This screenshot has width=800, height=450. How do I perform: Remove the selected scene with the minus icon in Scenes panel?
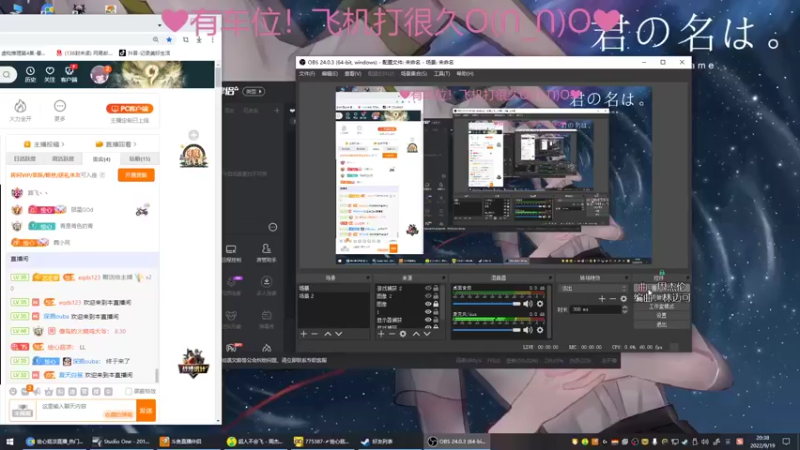pos(315,334)
